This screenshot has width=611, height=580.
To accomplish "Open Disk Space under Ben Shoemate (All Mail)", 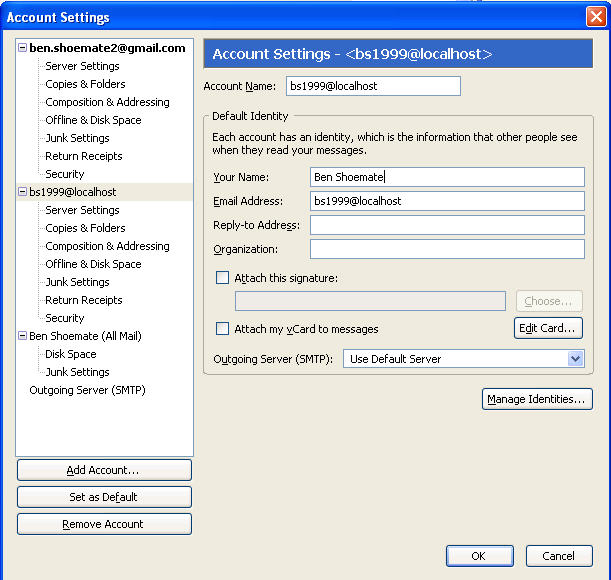I will (71, 354).
